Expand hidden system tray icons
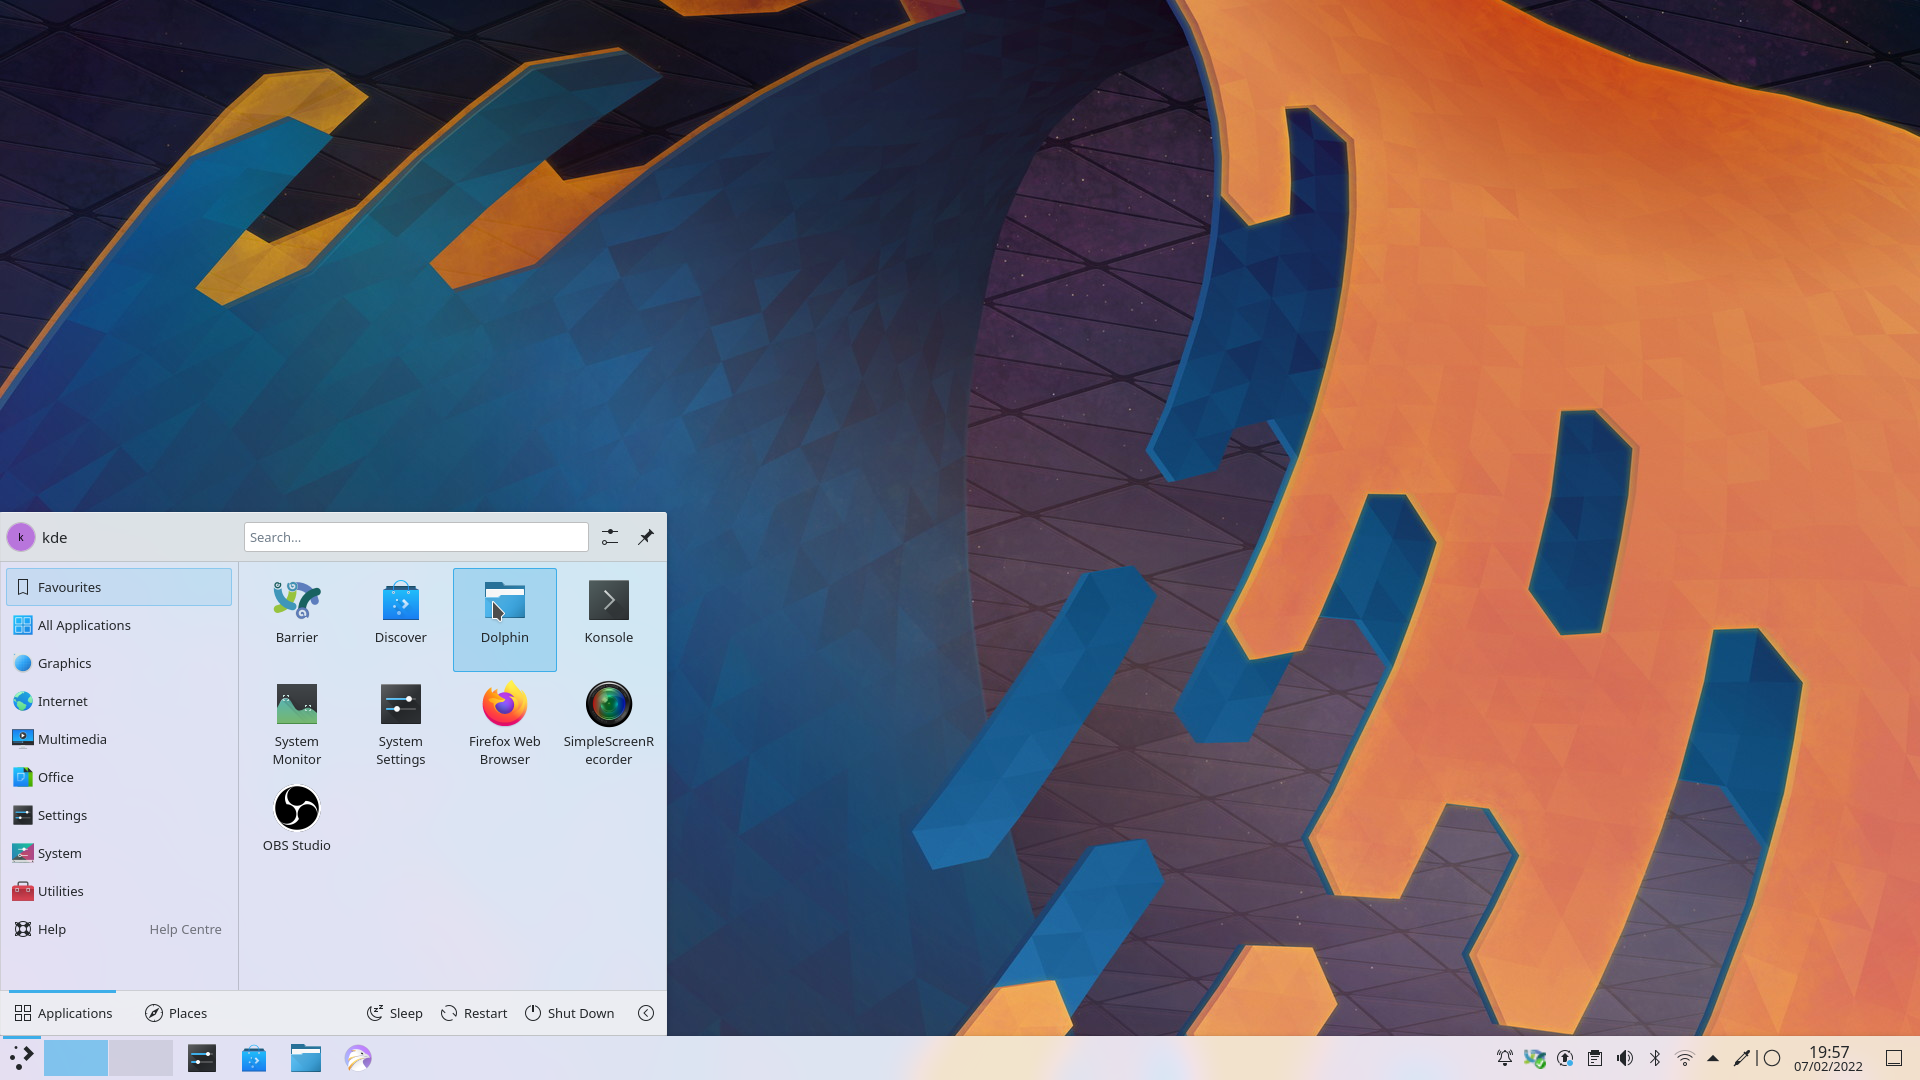Viewport: 1920px width, 1080px height. [1713, 1057]
